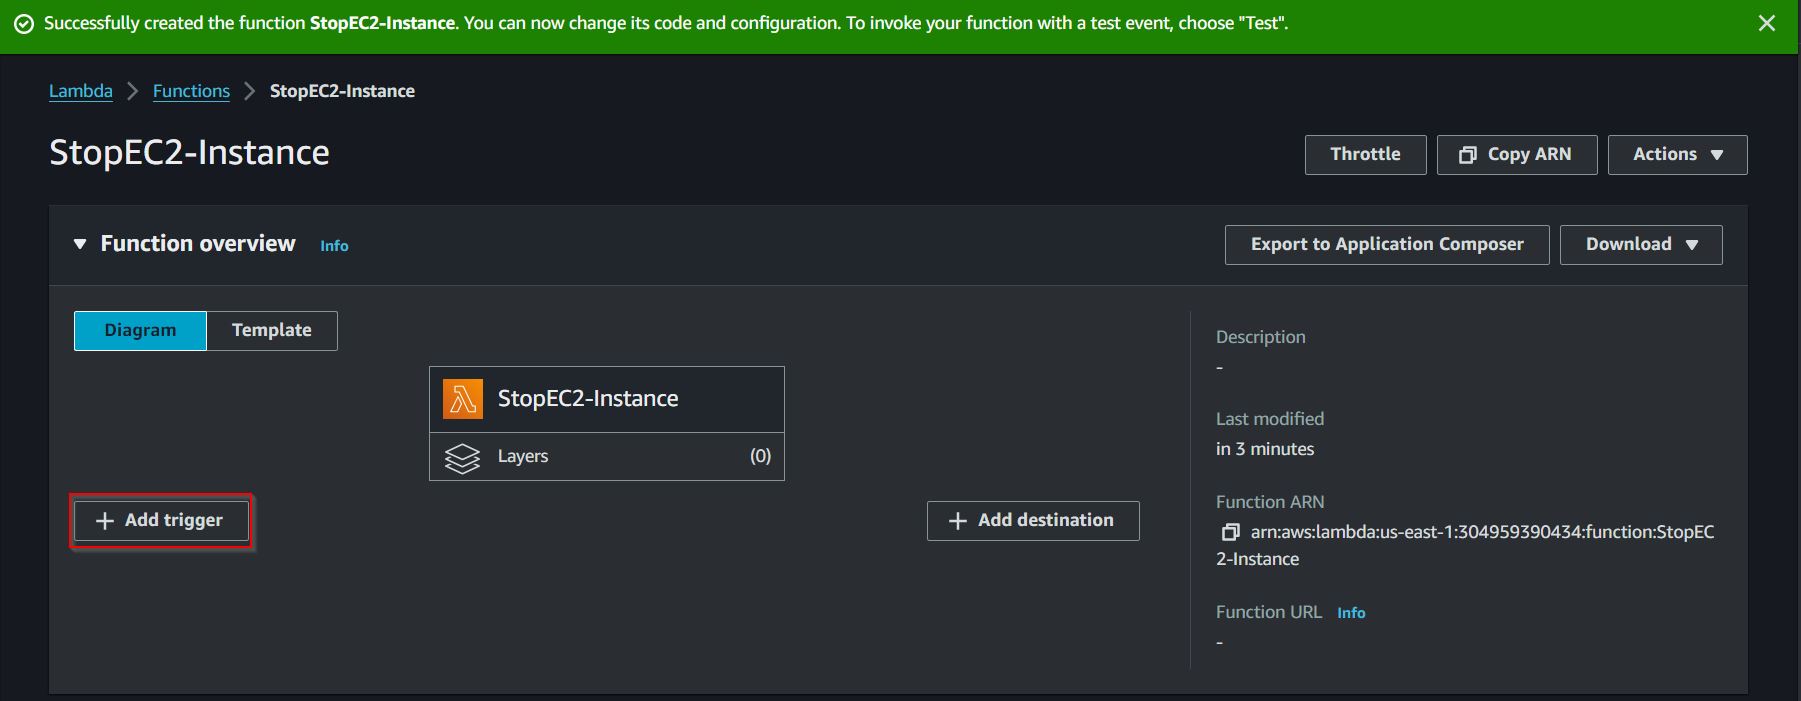Screen dimensions: 1801x701
Task: Click the Layers count (0)
Action: (760, 457)
